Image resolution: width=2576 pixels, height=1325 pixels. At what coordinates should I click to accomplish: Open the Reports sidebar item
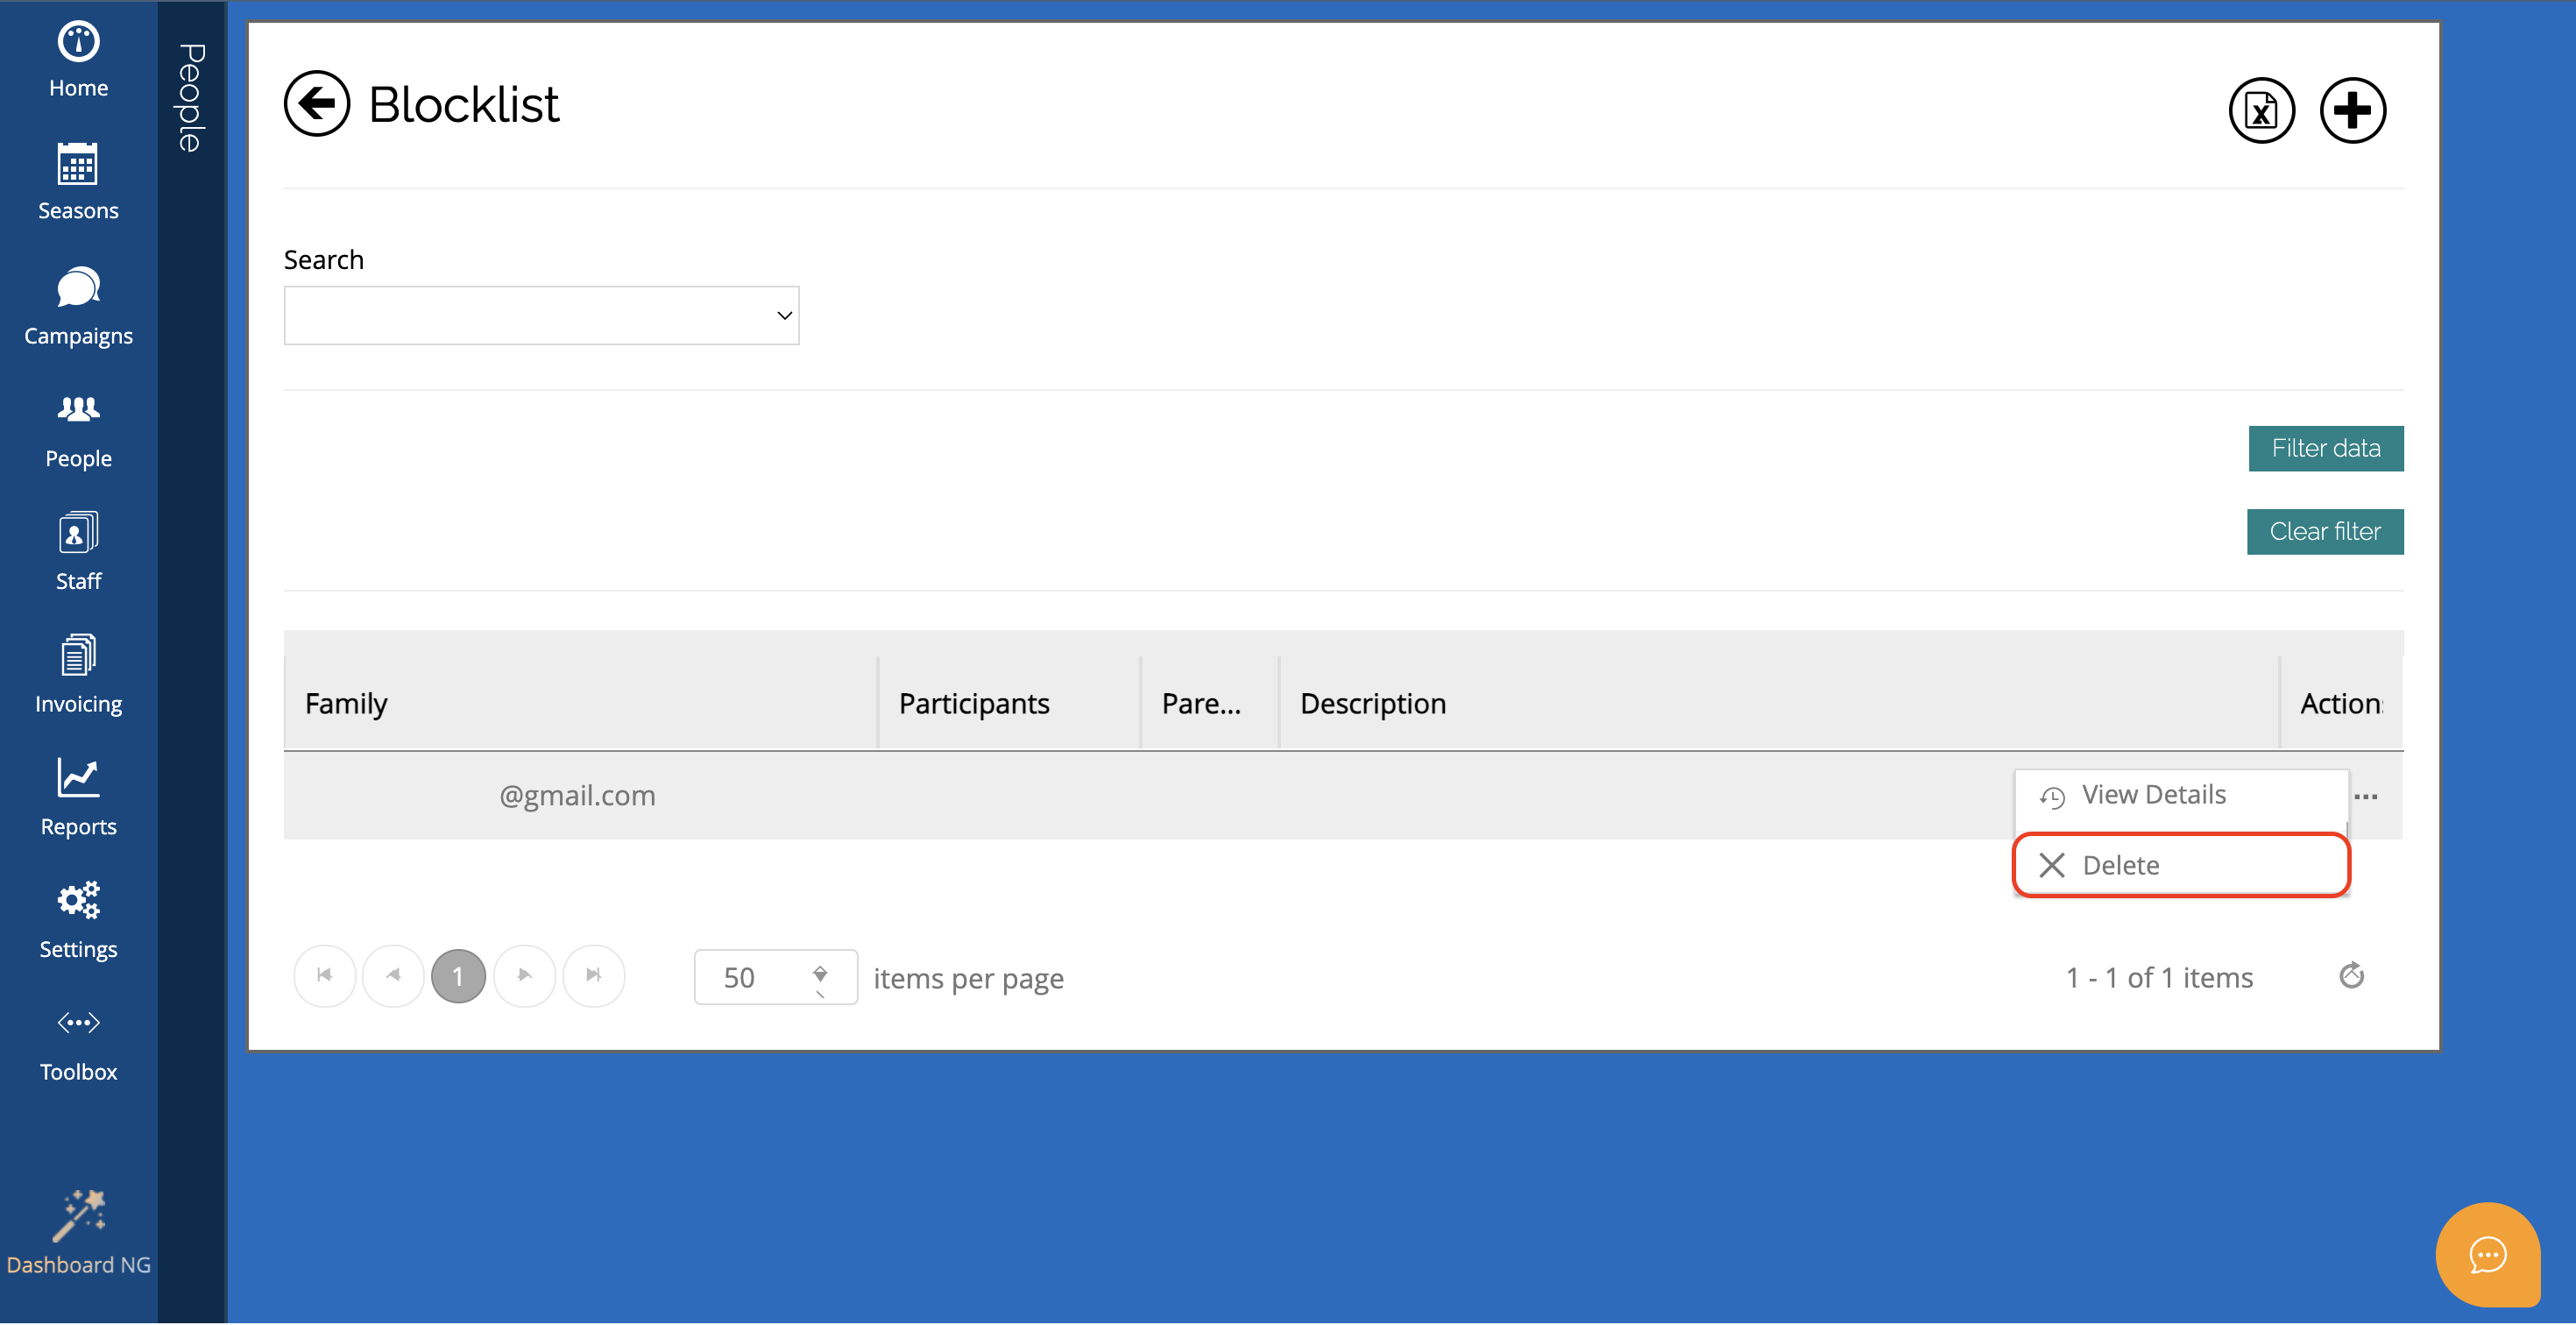point(78,797)
